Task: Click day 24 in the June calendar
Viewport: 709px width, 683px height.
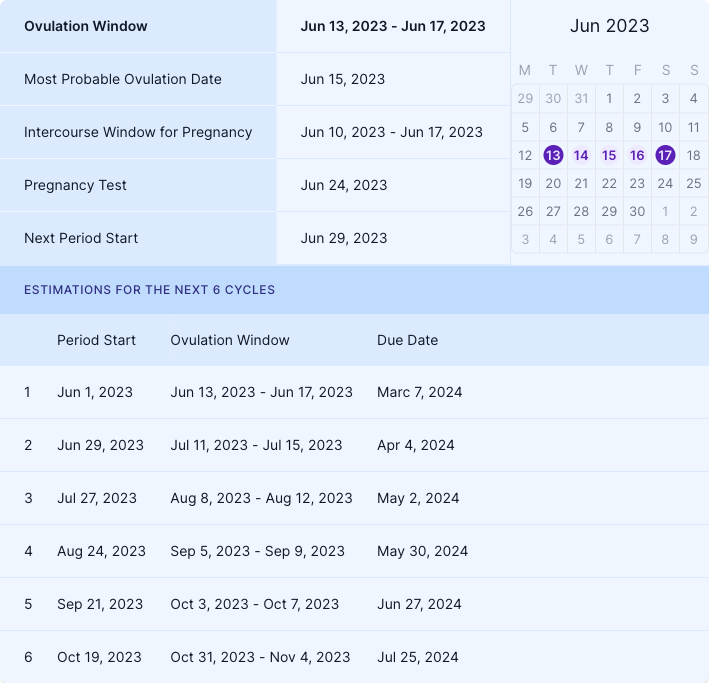Action: [665, 183]
